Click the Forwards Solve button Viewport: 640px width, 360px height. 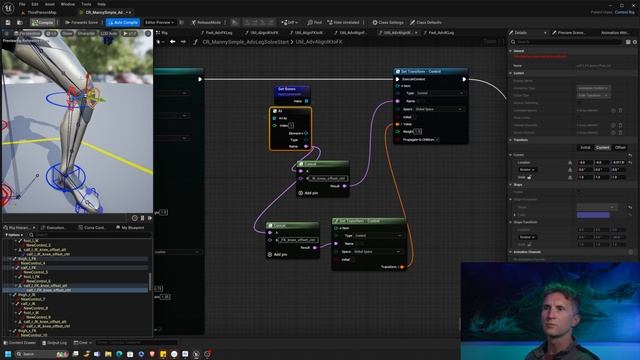point(82,22)
